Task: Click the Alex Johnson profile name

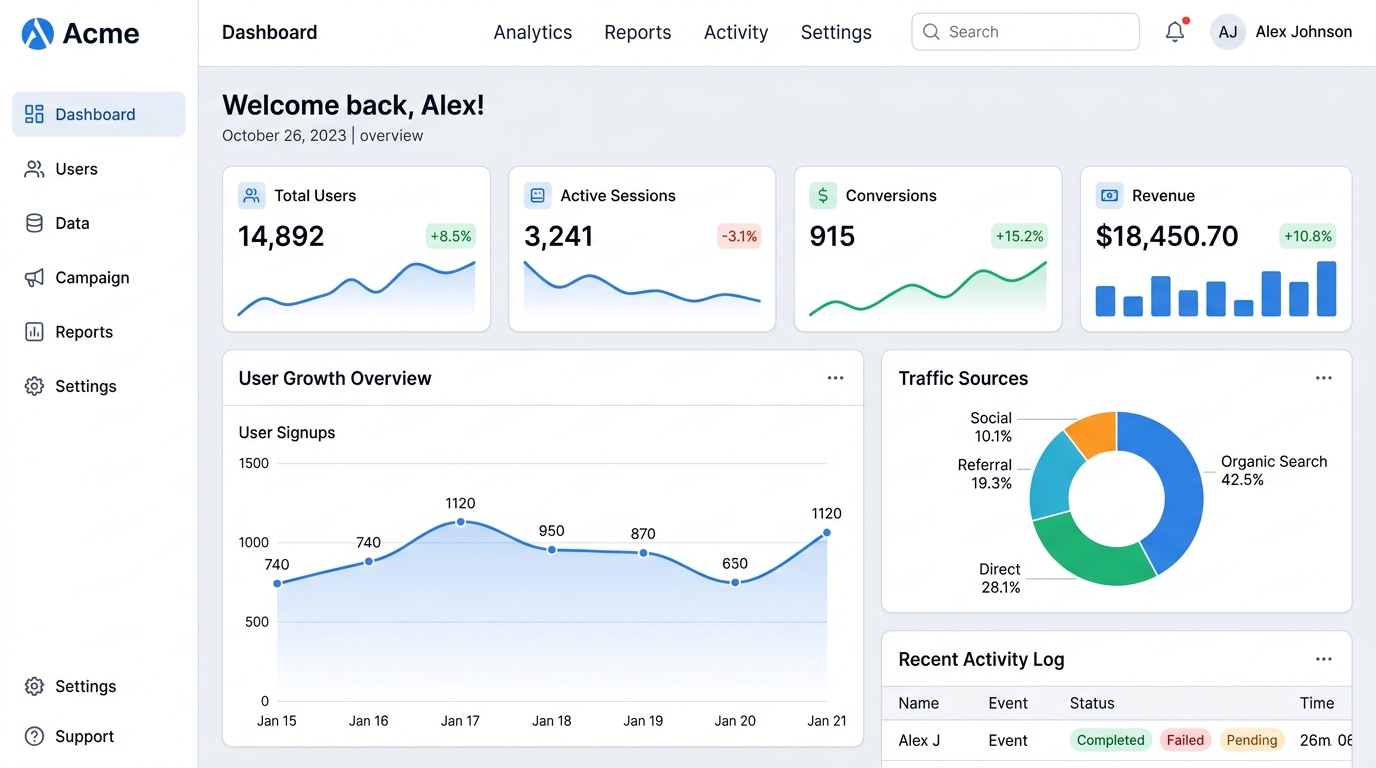Action: (1303, 32)
